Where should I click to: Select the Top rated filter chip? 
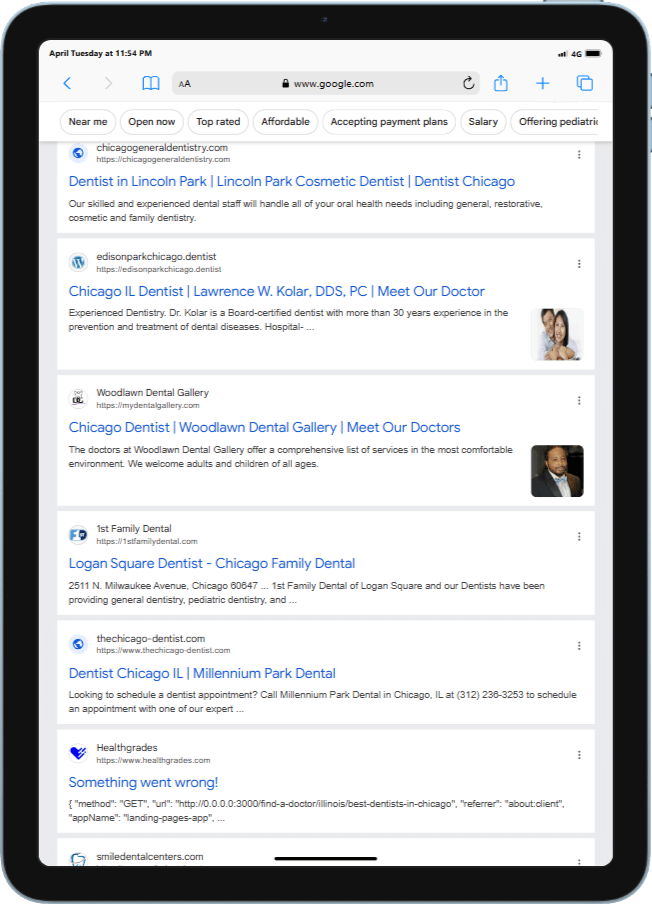click(218, 122)
